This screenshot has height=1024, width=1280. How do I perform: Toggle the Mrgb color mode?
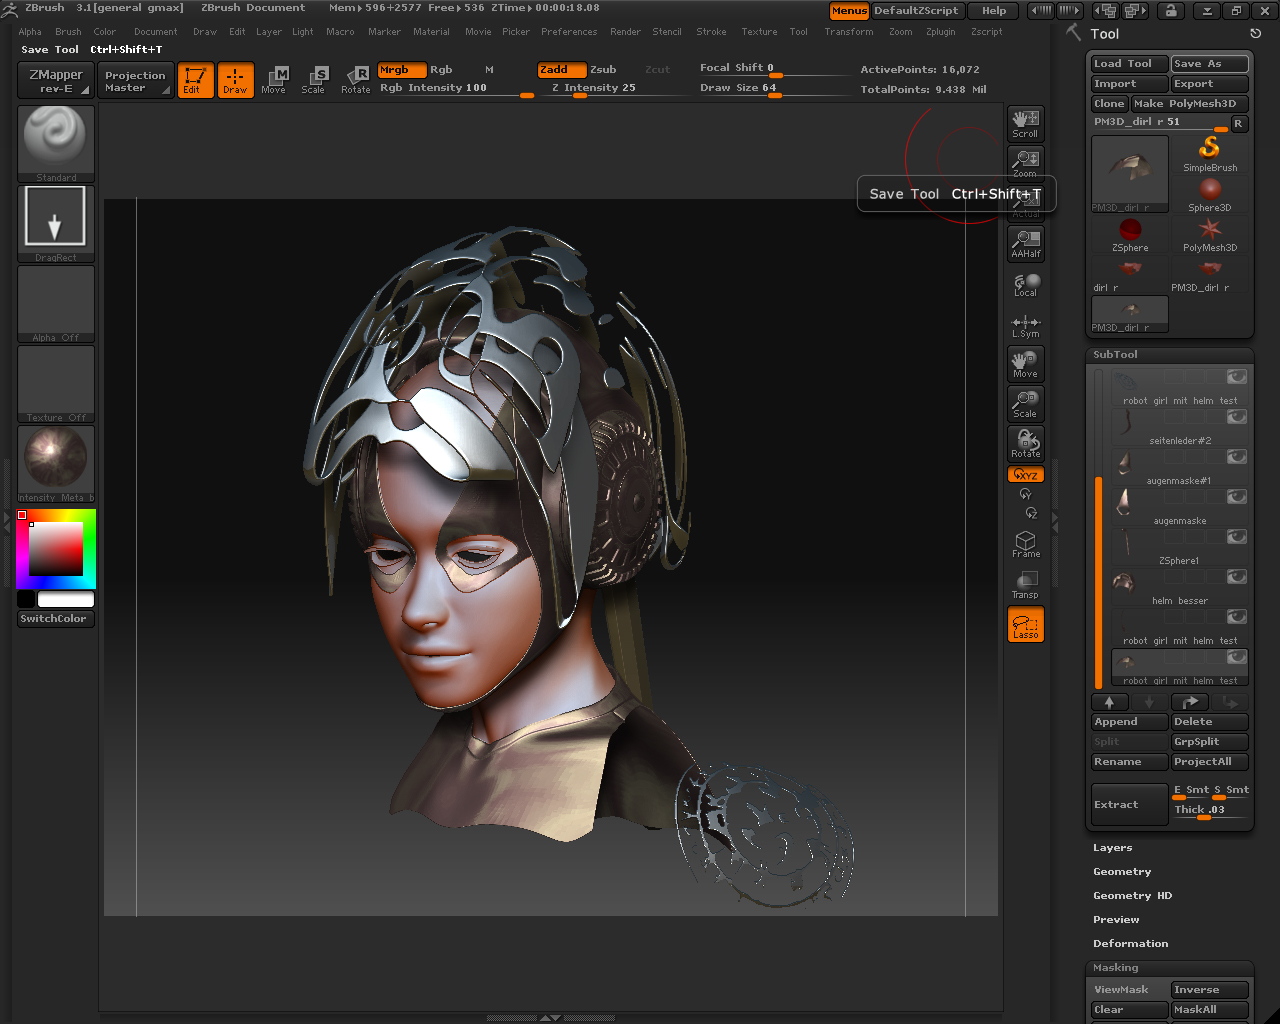coord(402,70)
